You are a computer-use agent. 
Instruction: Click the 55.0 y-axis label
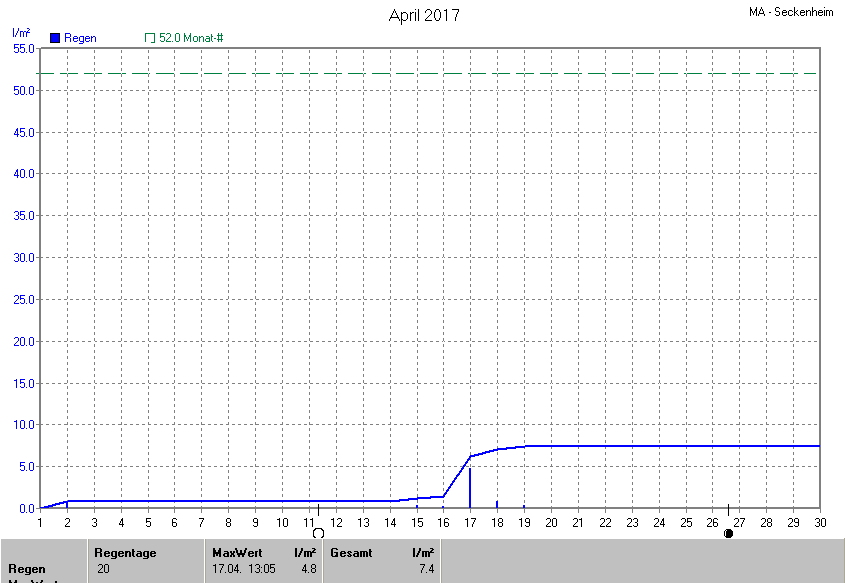24,48
